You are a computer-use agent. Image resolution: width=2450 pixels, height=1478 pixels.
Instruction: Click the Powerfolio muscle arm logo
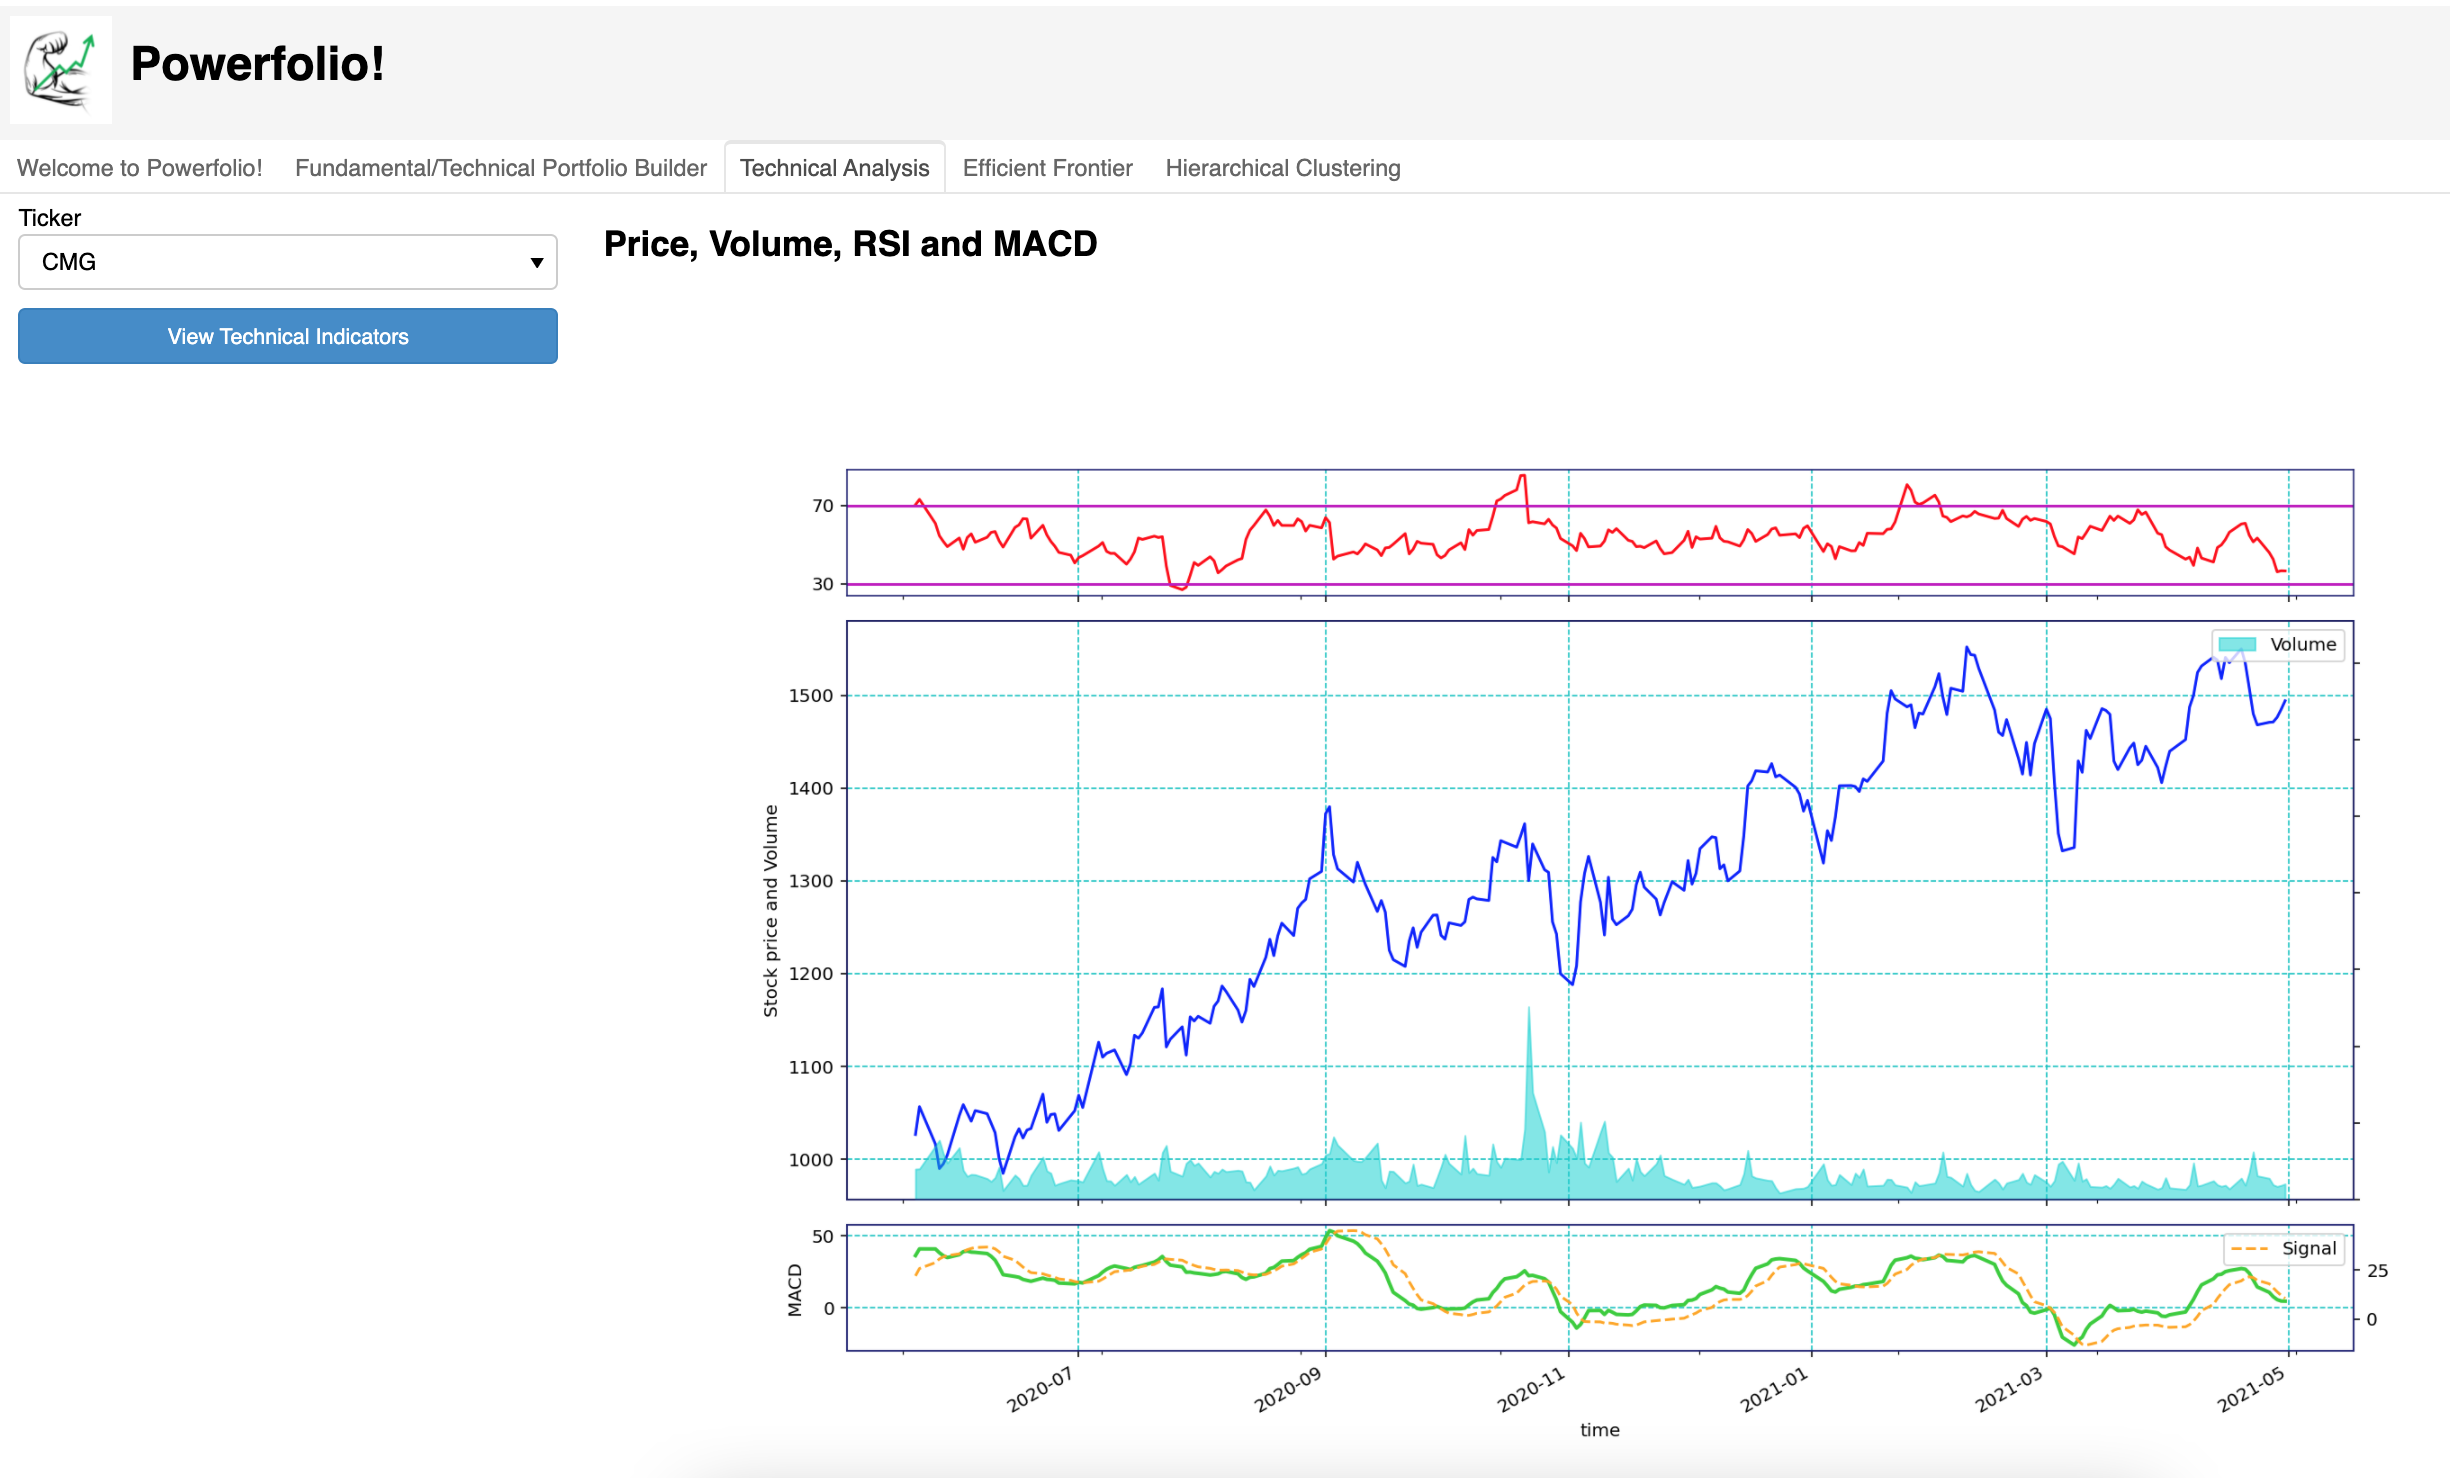click(x=60, y=69)
